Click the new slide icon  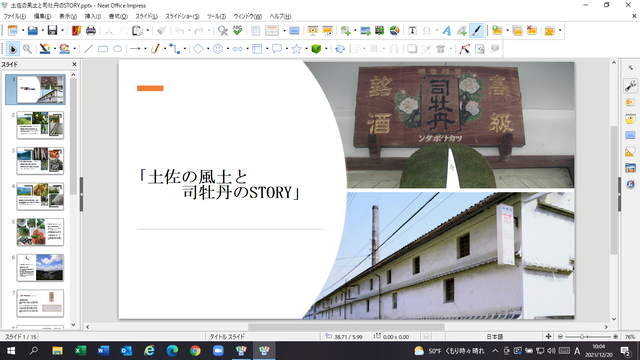pyautogui.click(x=497, y=31)
